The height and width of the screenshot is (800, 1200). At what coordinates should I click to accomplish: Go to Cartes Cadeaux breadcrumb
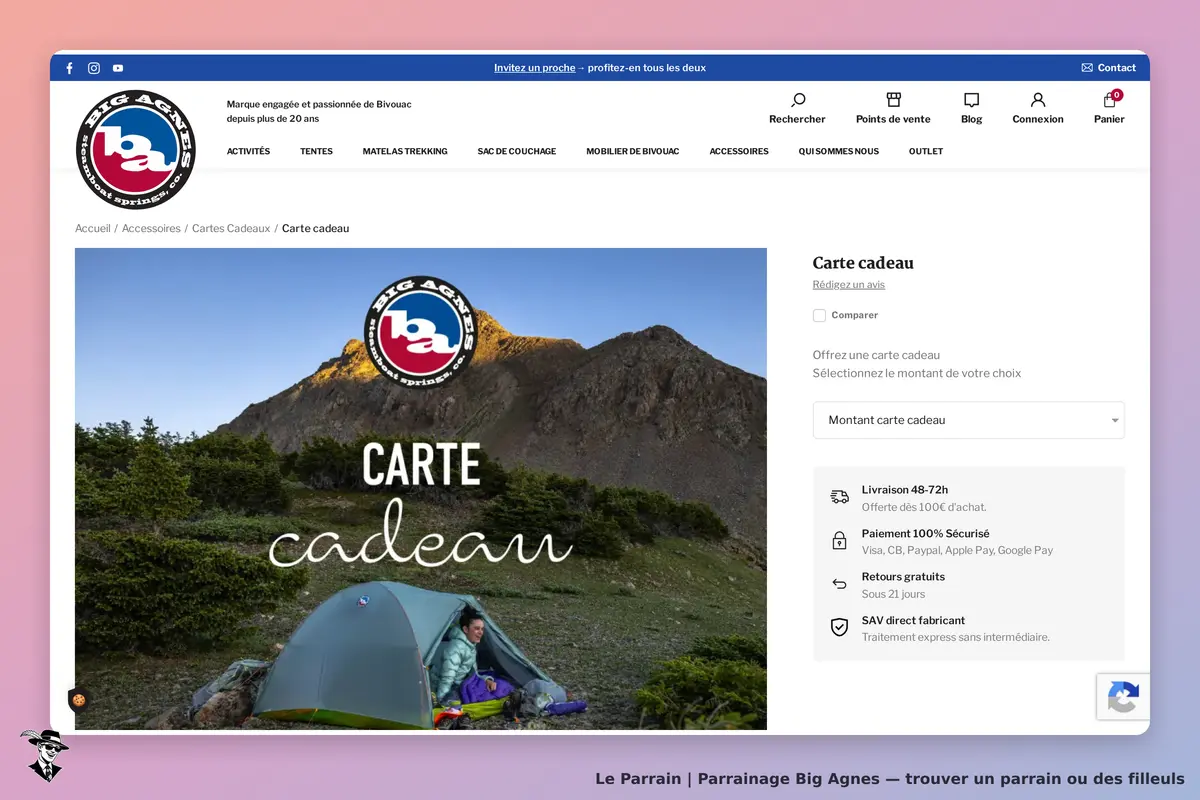pyautogui.click(x=231, y=228)
